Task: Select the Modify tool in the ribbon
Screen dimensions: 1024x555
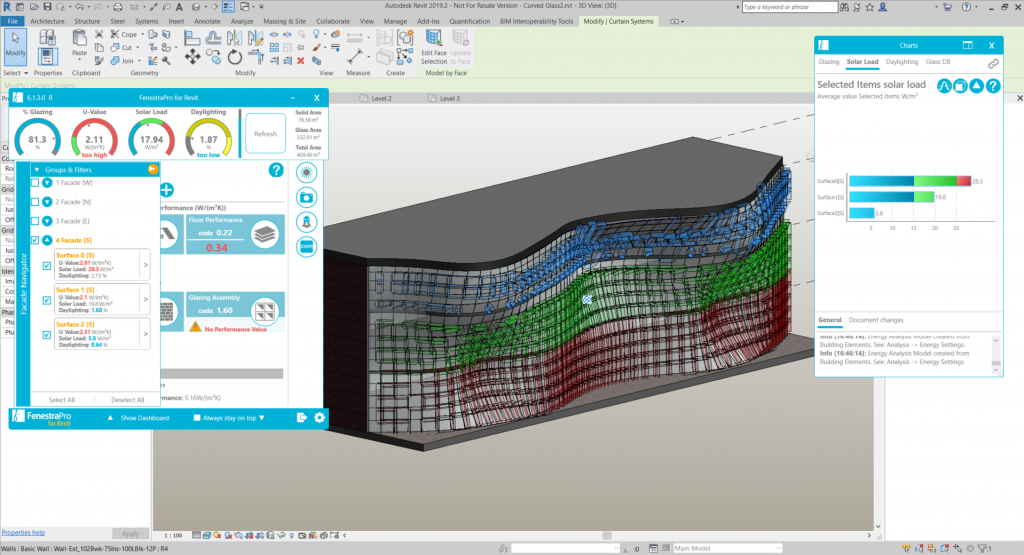Action: click(x=15, y=46)
